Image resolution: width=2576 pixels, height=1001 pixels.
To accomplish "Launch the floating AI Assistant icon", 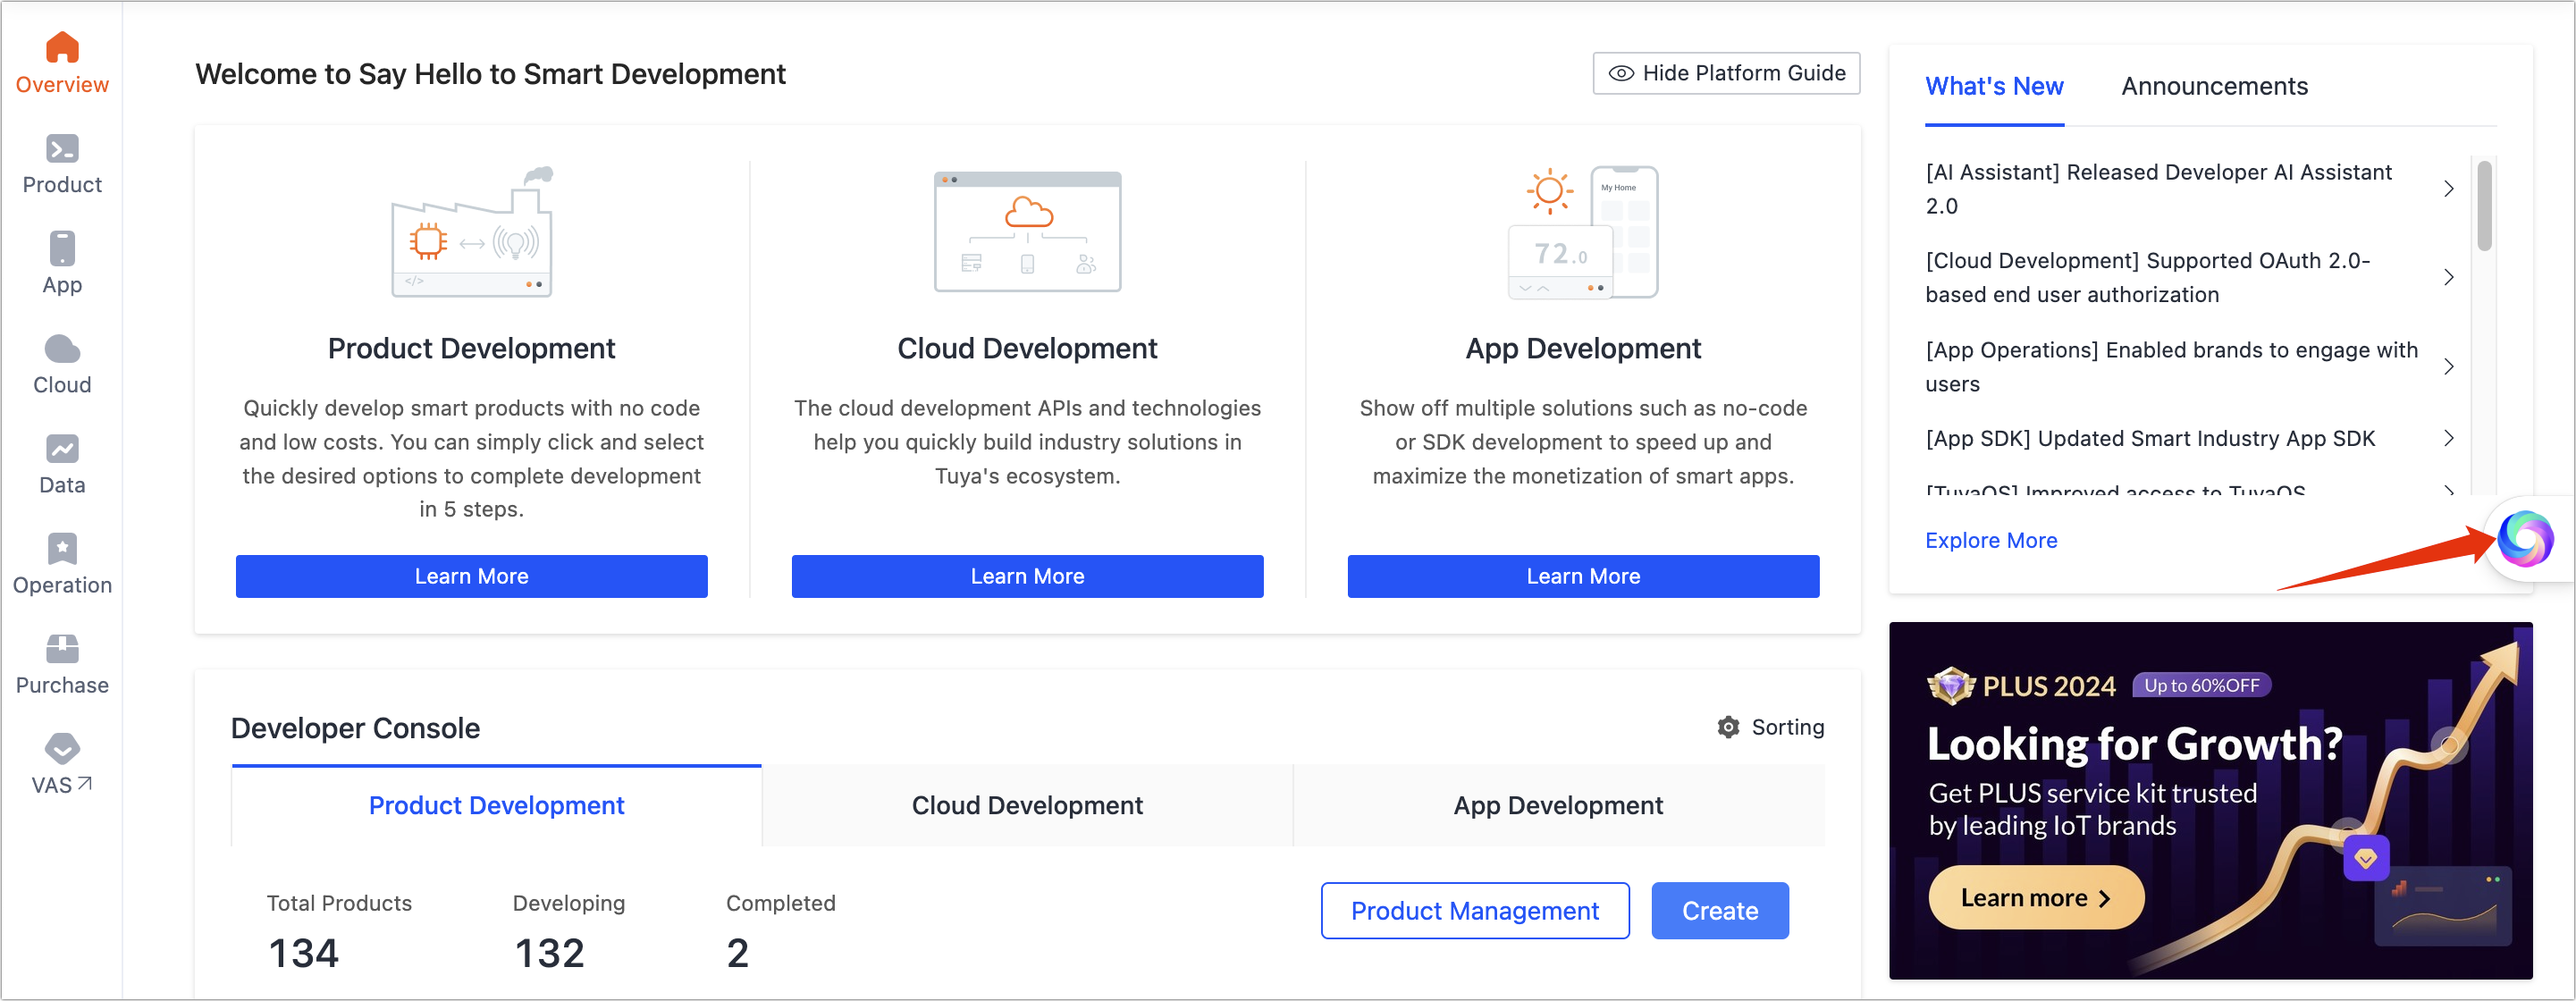I will 2525,538.
